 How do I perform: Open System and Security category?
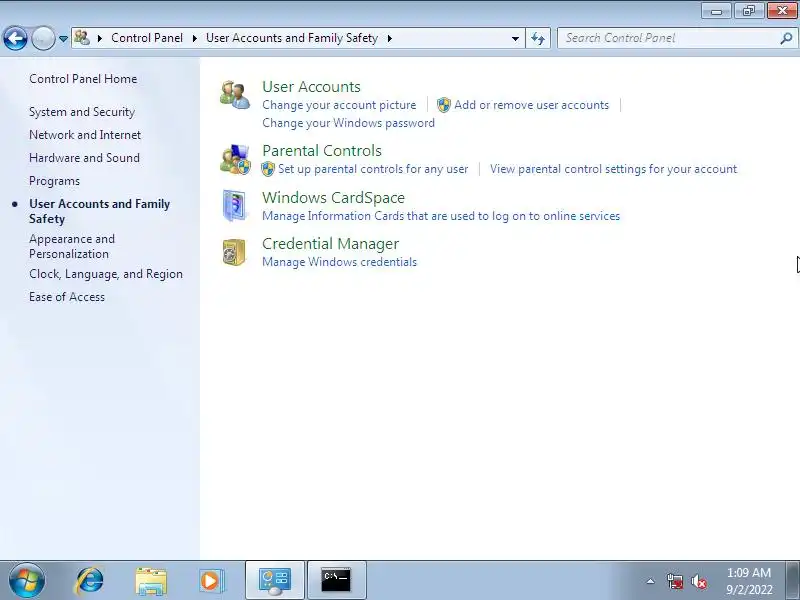(82, 112)
